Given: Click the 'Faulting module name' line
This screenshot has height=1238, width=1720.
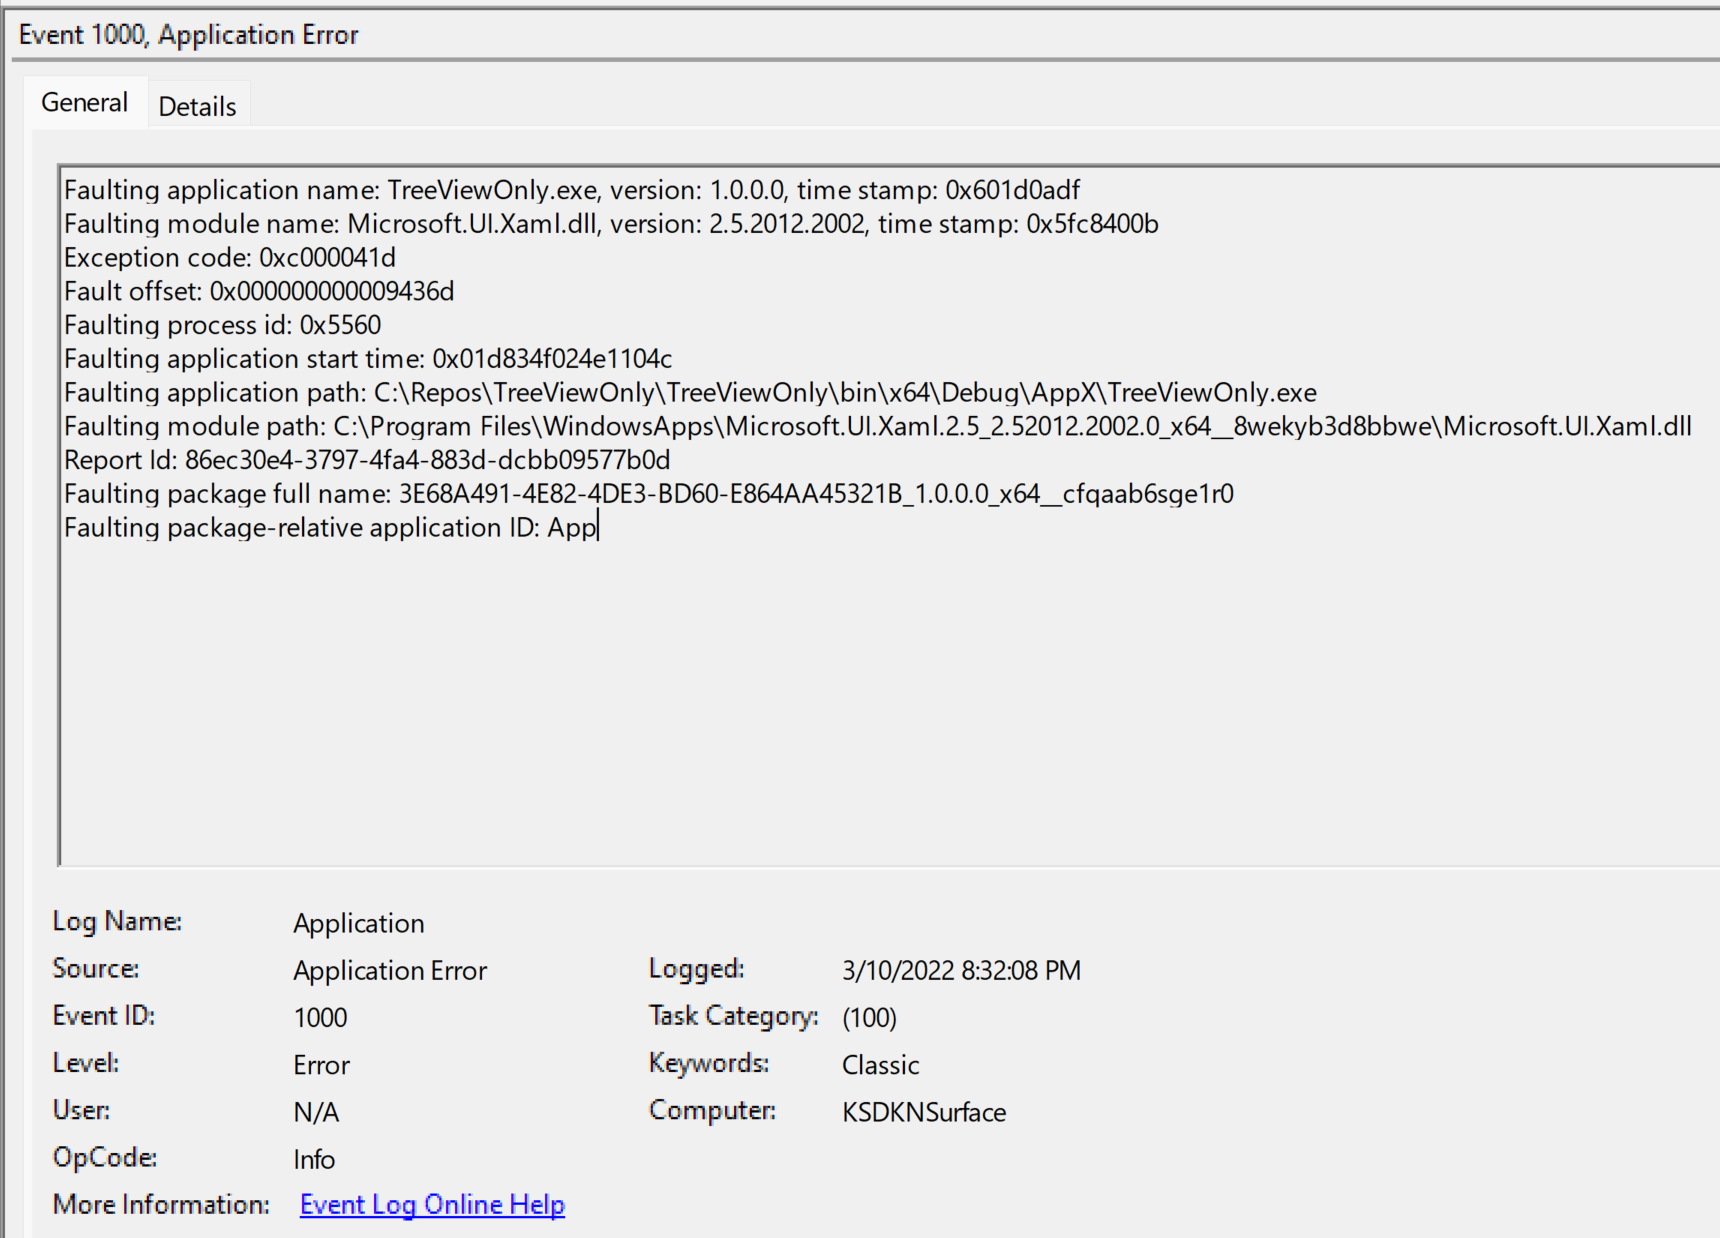Looking at the screenshot, I should click(x=611, y=224).
